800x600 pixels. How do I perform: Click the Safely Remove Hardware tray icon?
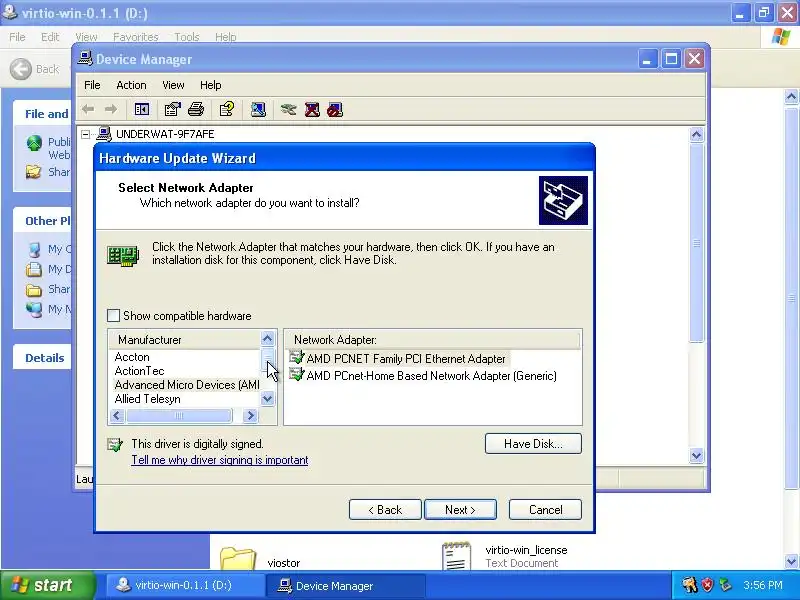pos(725,585)
